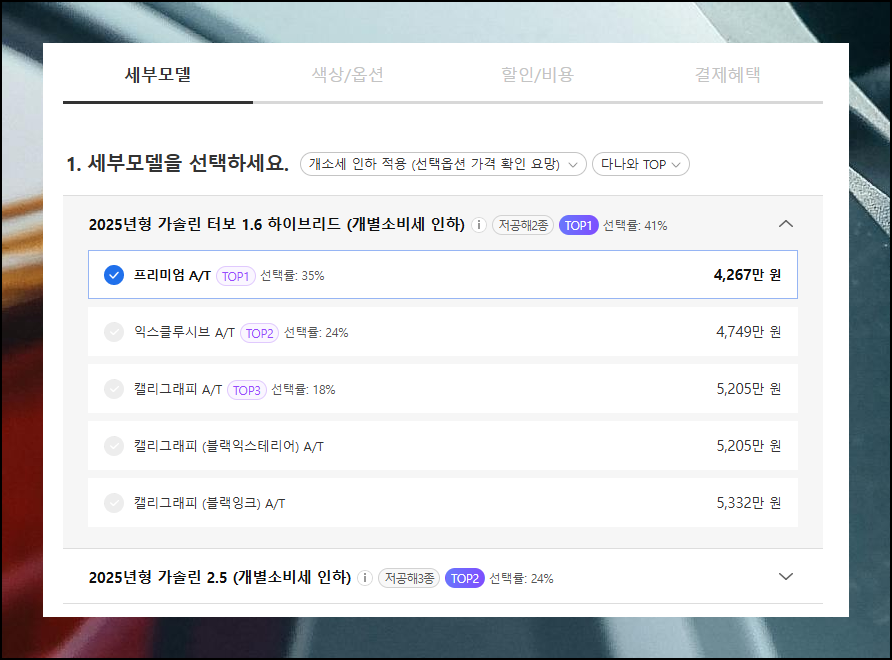This screenshot has width=892, height=660.
Task: Select the 캘리그래피 A/T TOP3 trim radio
Action: 114,389
